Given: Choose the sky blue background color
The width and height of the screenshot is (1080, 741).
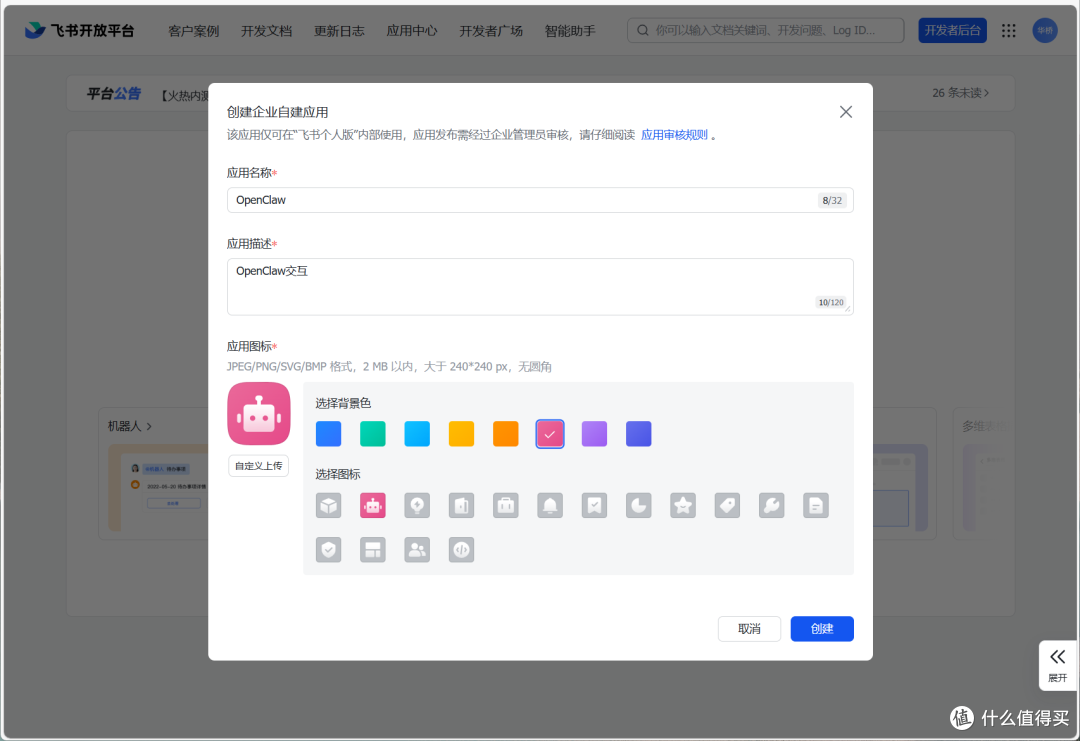Looking at the screenshot, I should tap(417, 434).
